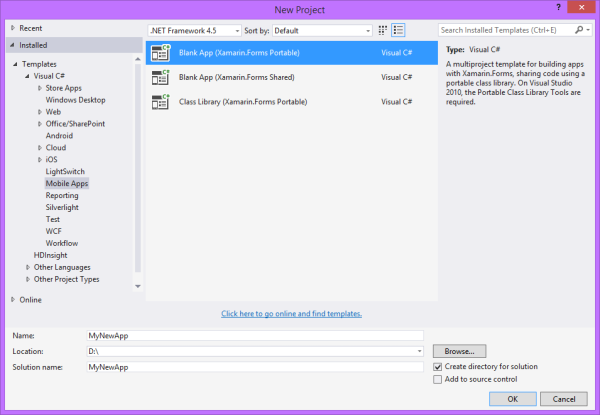Image resolution: width=600 pixels, height=415 pixels.
Task: Open the help question mark
Action: [x=558, y=7]
